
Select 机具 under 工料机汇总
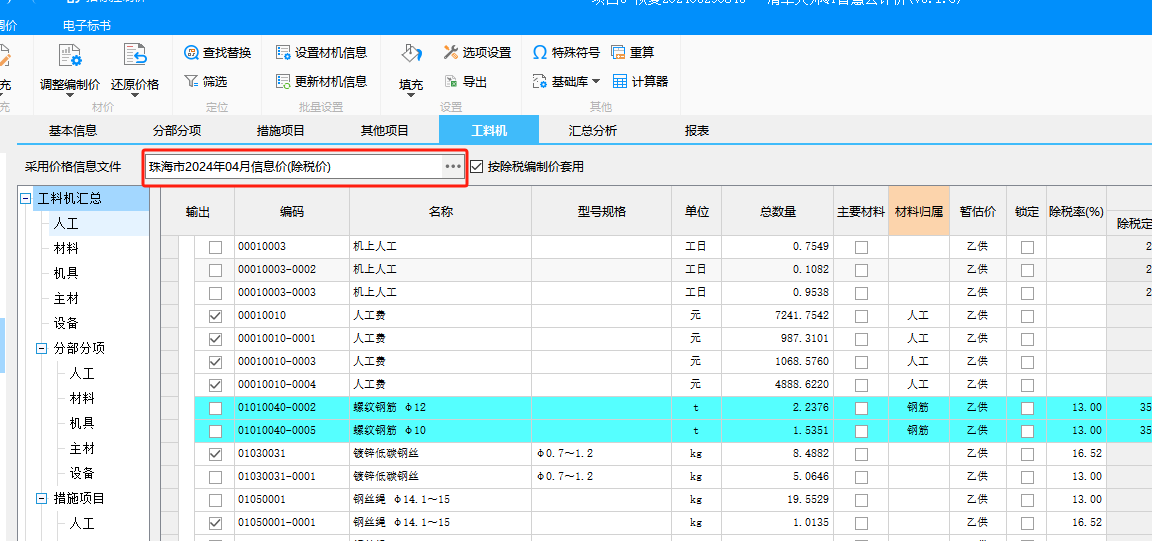[x=66, y=273]
